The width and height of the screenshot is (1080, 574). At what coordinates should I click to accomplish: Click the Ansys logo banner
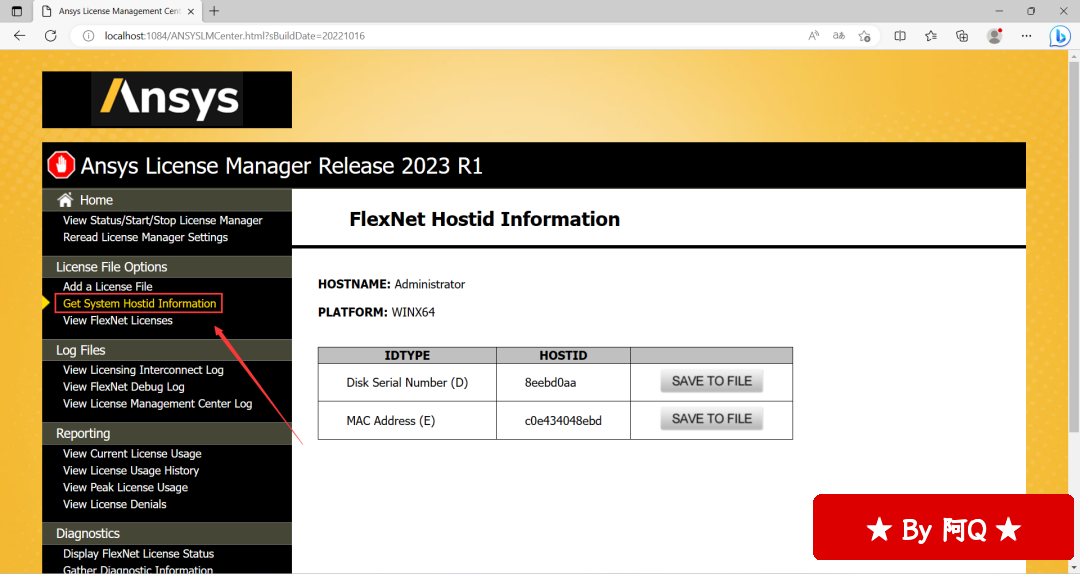pos(167,100)
